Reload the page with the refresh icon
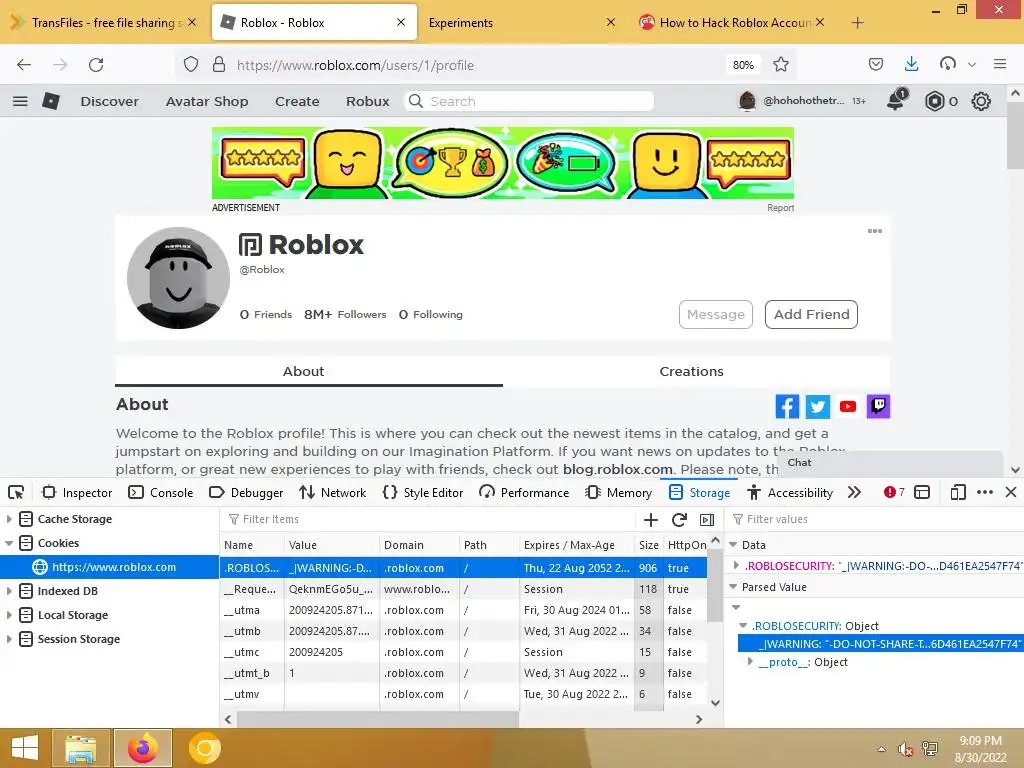The width and height of the screenshot is (1024, 768). [x=96, y=65]
